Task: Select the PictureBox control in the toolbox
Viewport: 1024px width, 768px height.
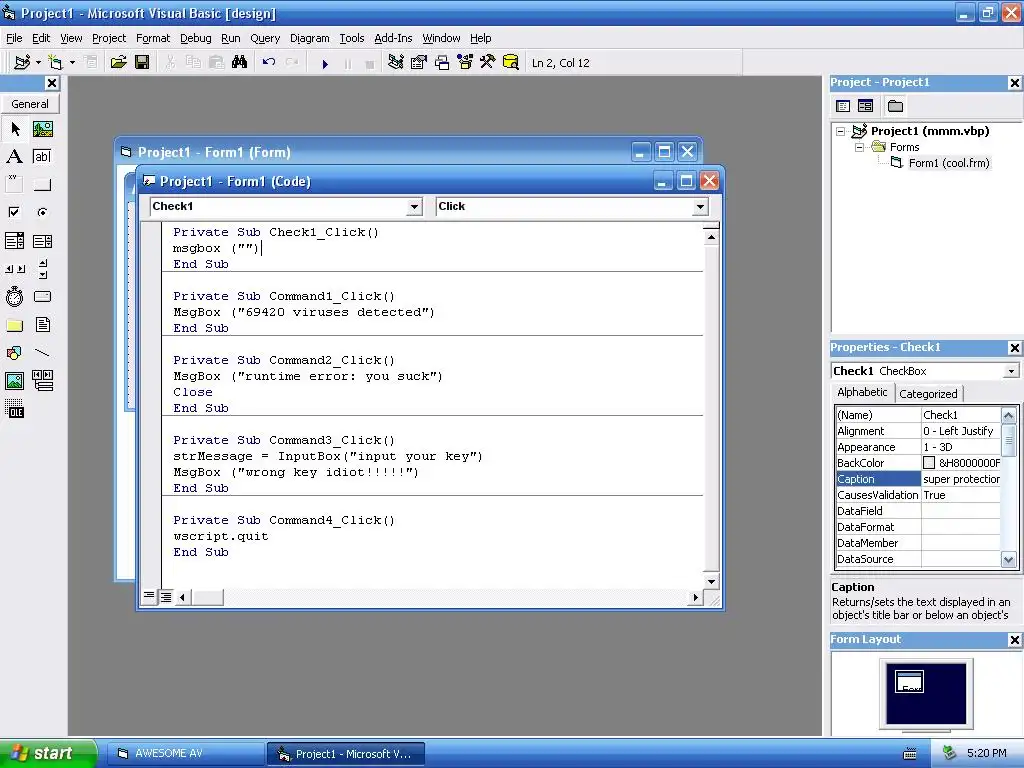Action: tap(42, 129)
